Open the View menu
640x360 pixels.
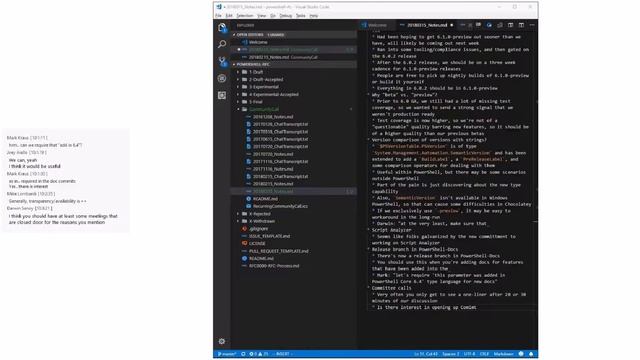click(262, 16)
